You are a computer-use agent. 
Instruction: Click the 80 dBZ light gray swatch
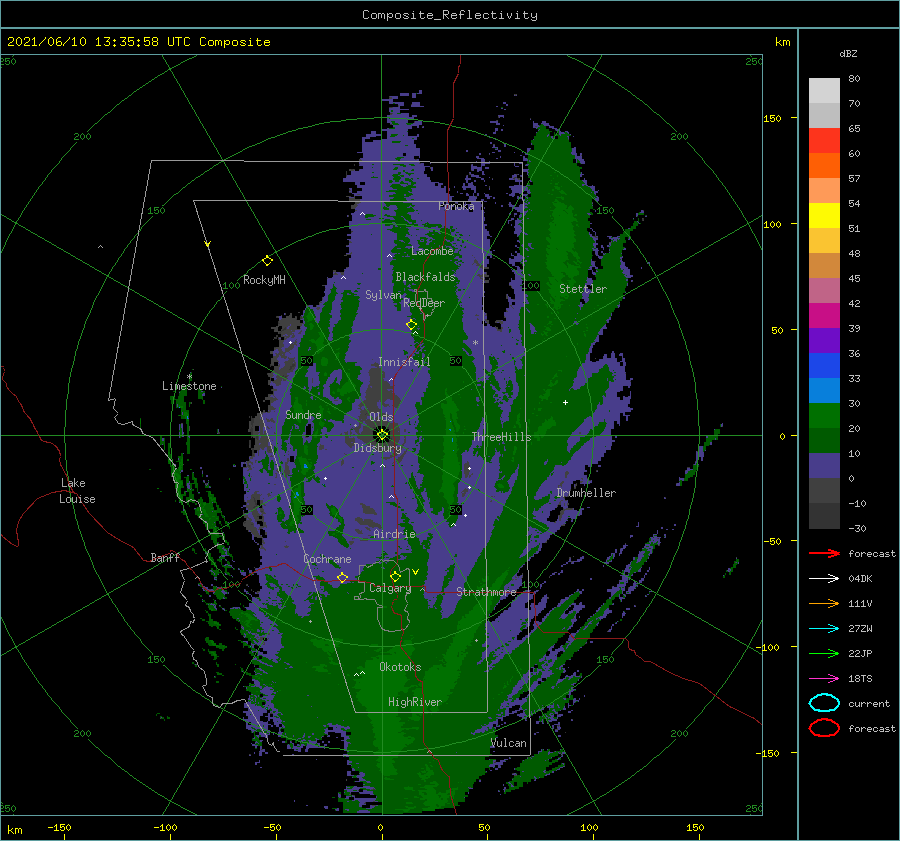point(824,90)
